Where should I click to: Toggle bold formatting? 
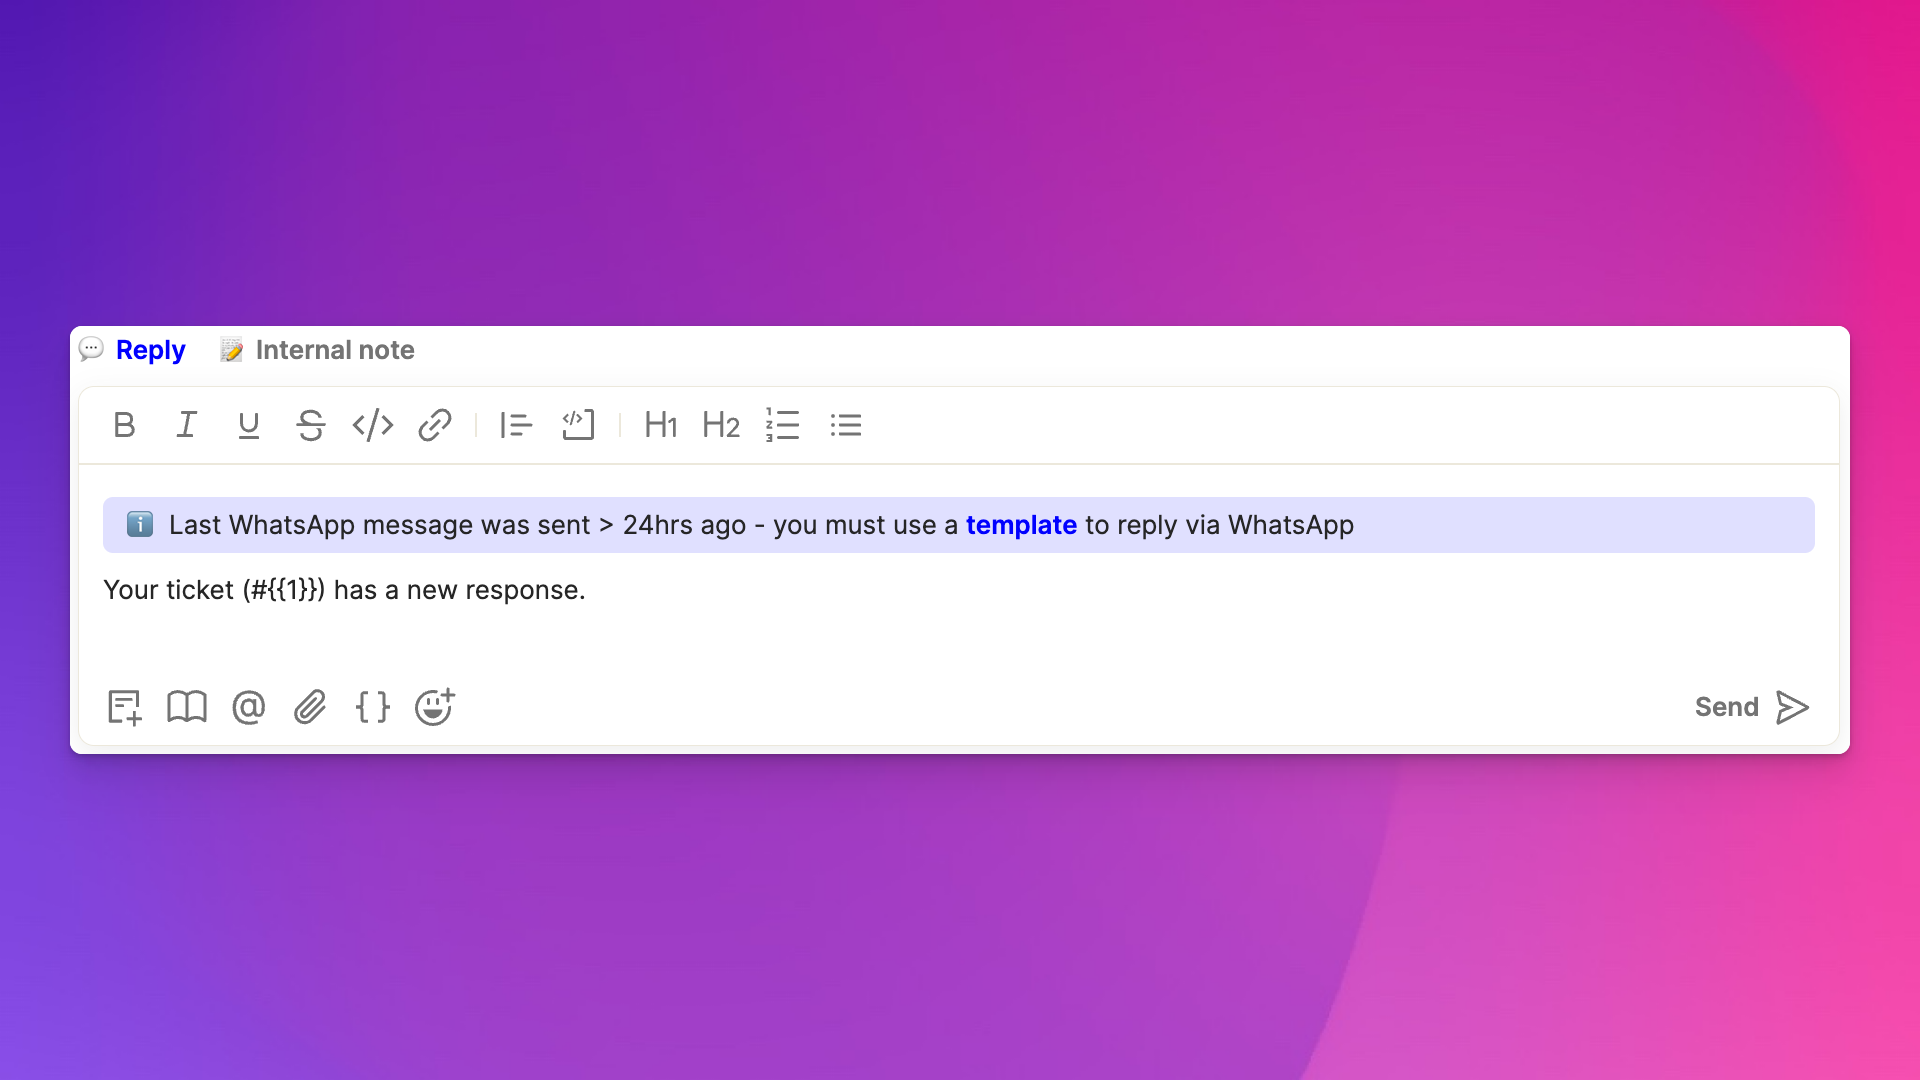(x=124, y=425)
